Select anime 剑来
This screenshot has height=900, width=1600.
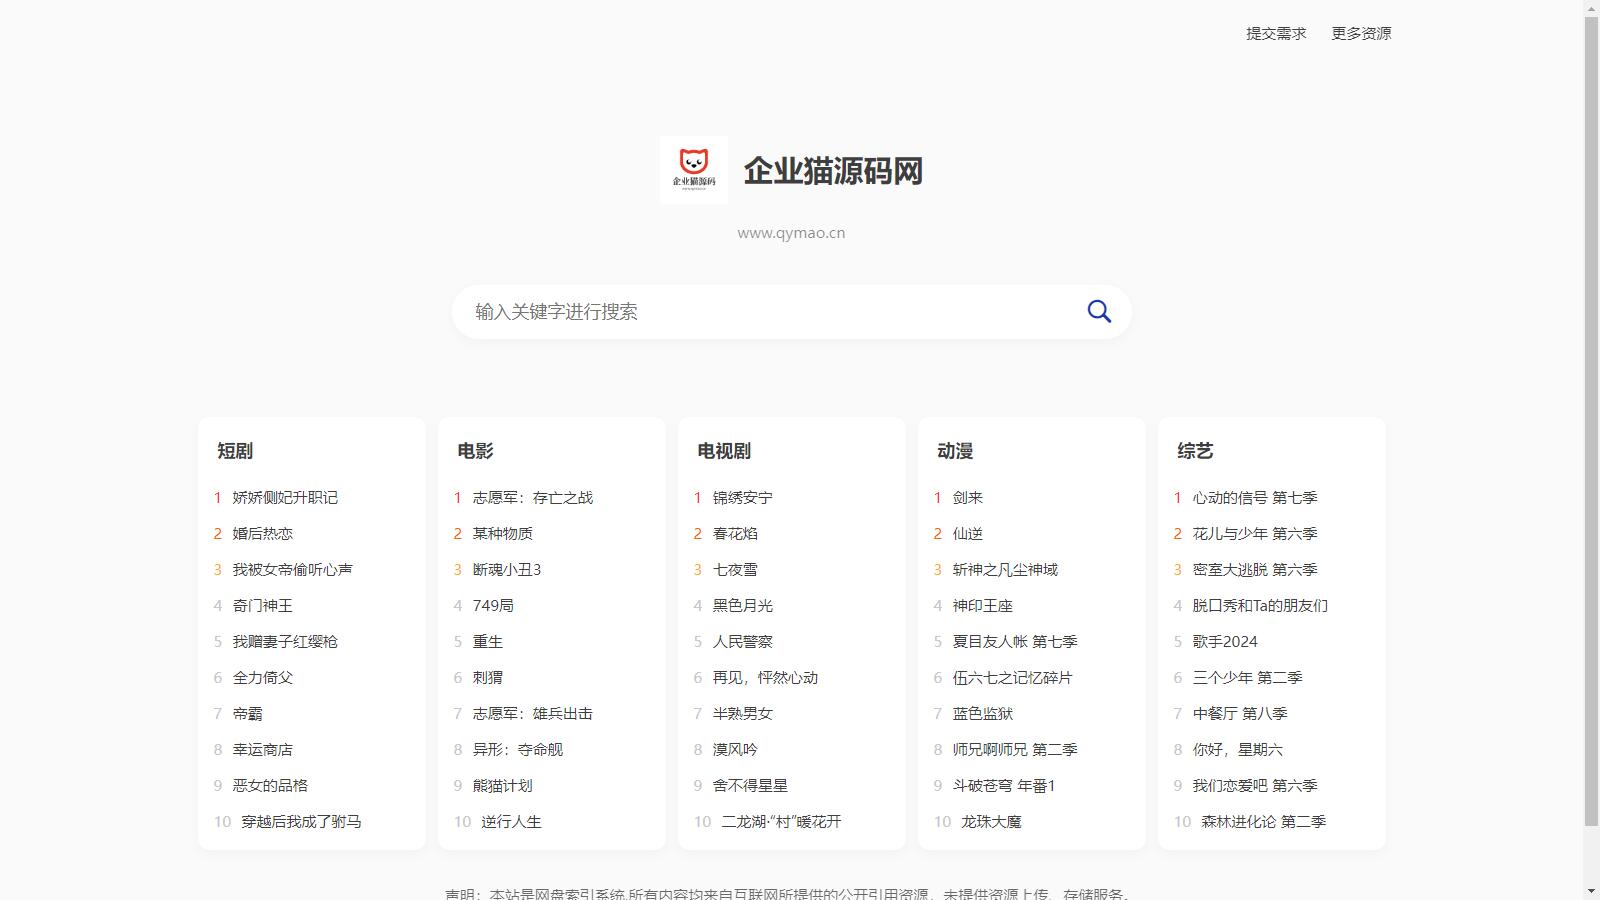(967, 498)
